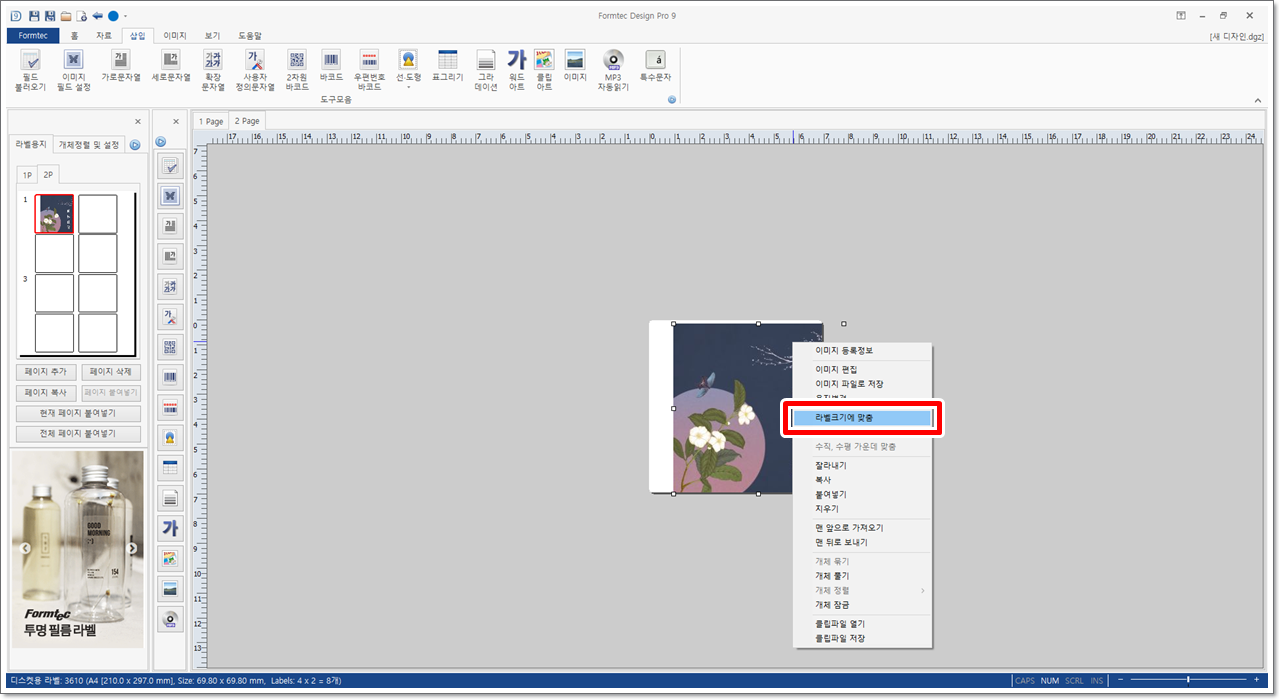
Task: Open 이미지 필드 설정 in the ribbon
Action: click(x=75, y=70)
